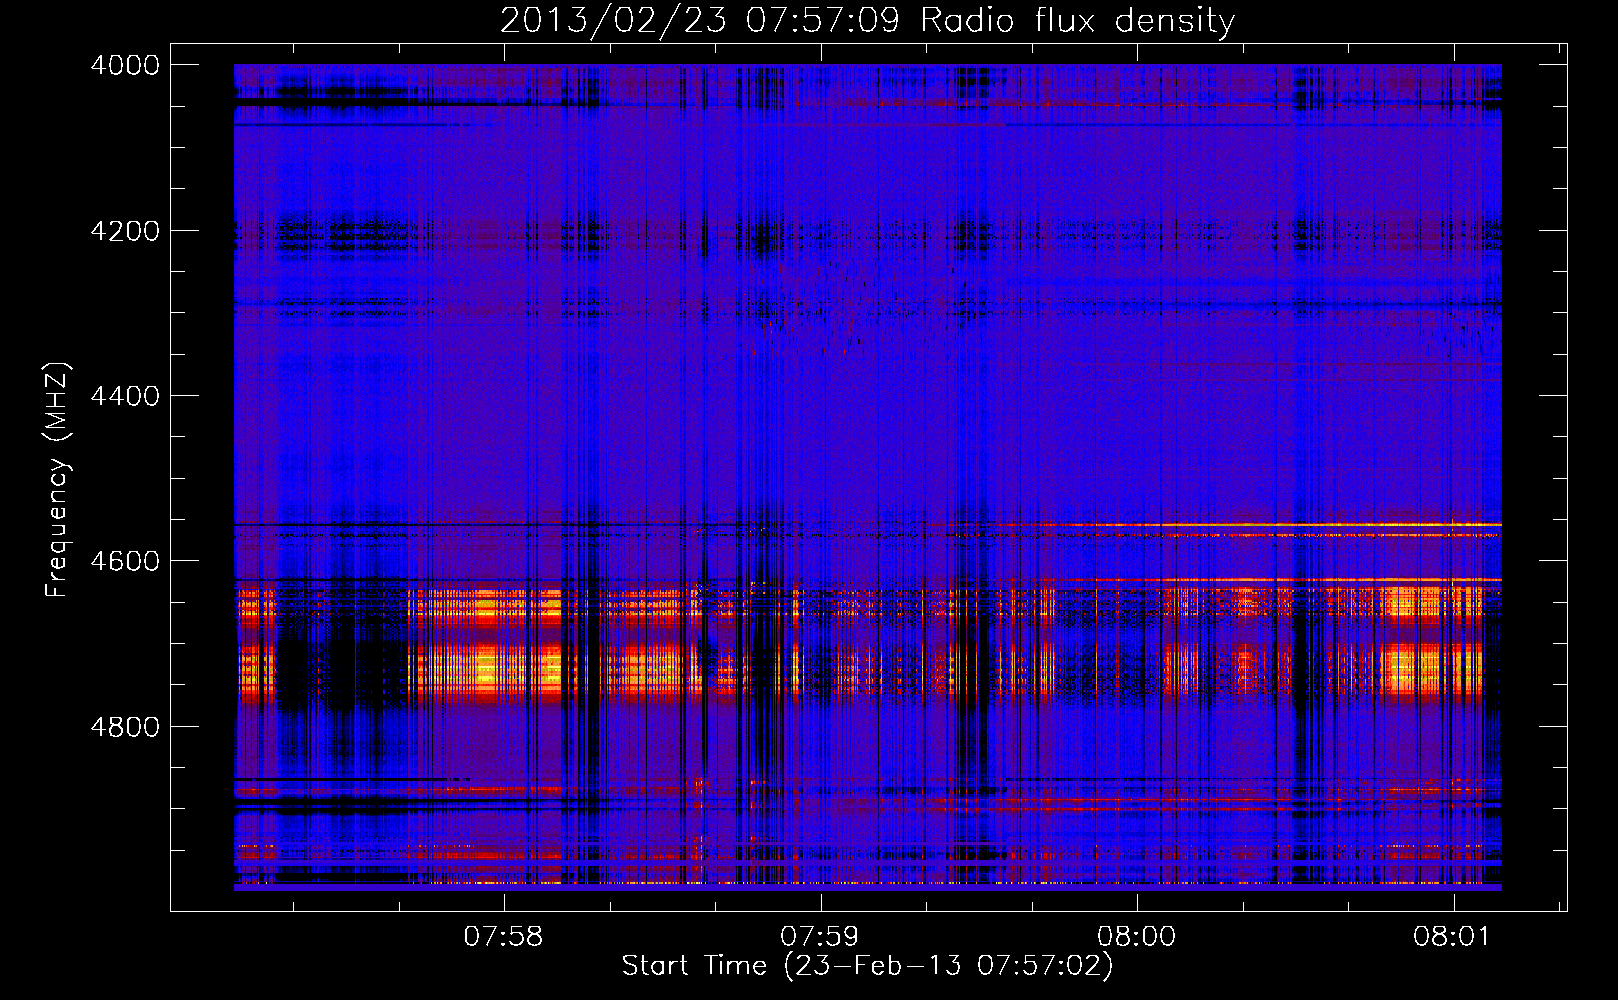Select the 4400 frequency tick label
This screenshot has height=1000, width=1618.
[x=125, y=396]
